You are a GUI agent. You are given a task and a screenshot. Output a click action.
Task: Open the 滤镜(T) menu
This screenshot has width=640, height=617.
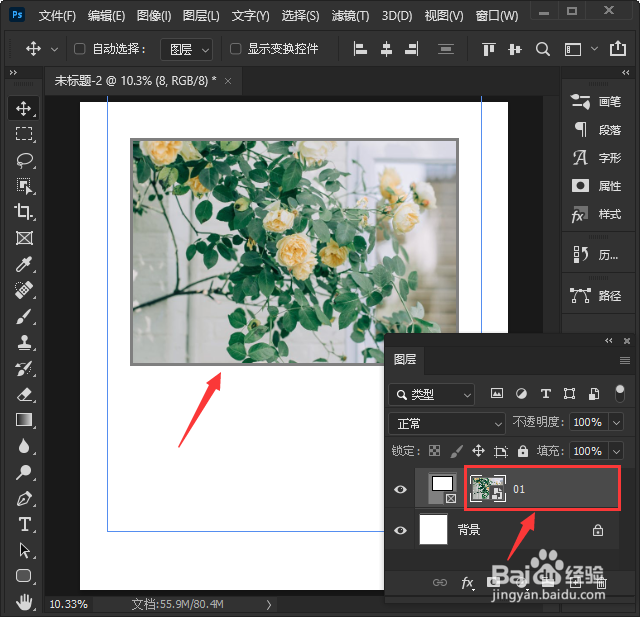tap(350, 16)
